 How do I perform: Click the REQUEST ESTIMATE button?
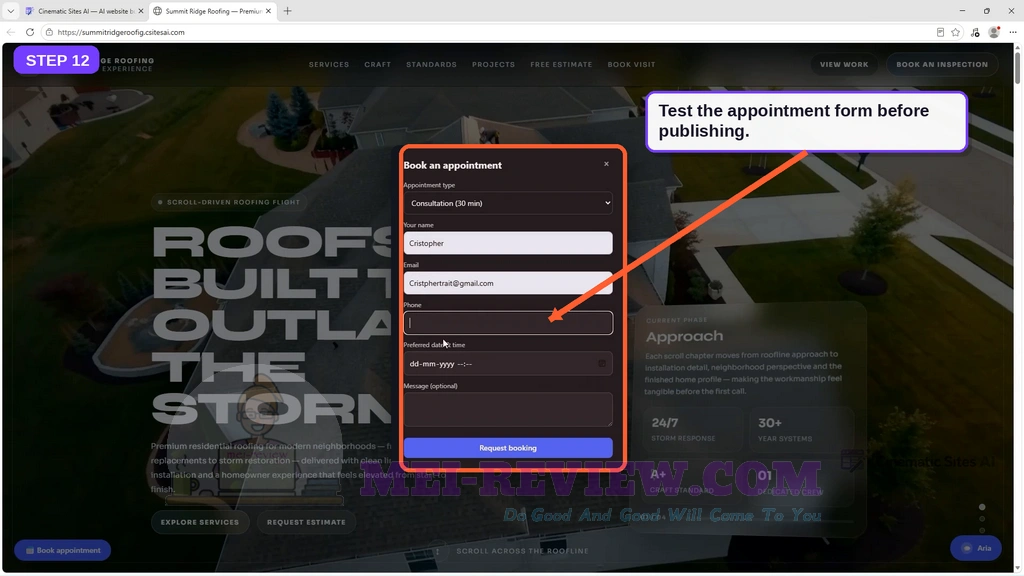[306, 522]
